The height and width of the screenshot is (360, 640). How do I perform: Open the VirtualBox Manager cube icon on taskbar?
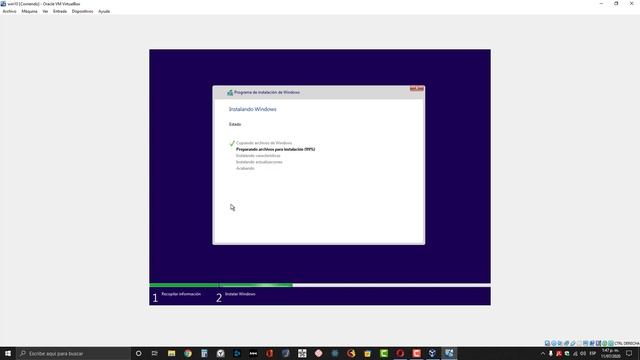point(433,353)
